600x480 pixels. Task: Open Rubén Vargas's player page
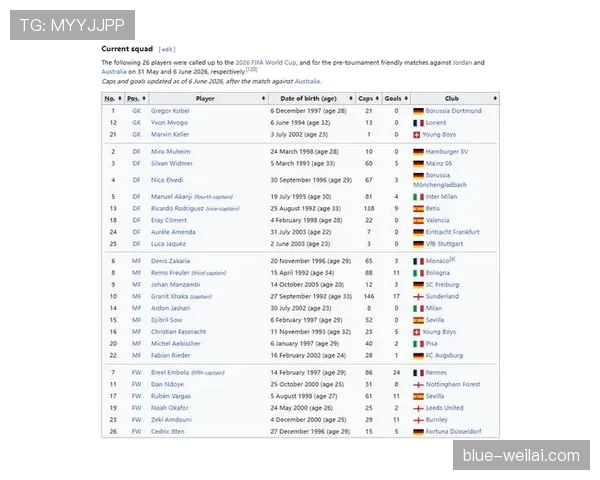tap(171, 396)
